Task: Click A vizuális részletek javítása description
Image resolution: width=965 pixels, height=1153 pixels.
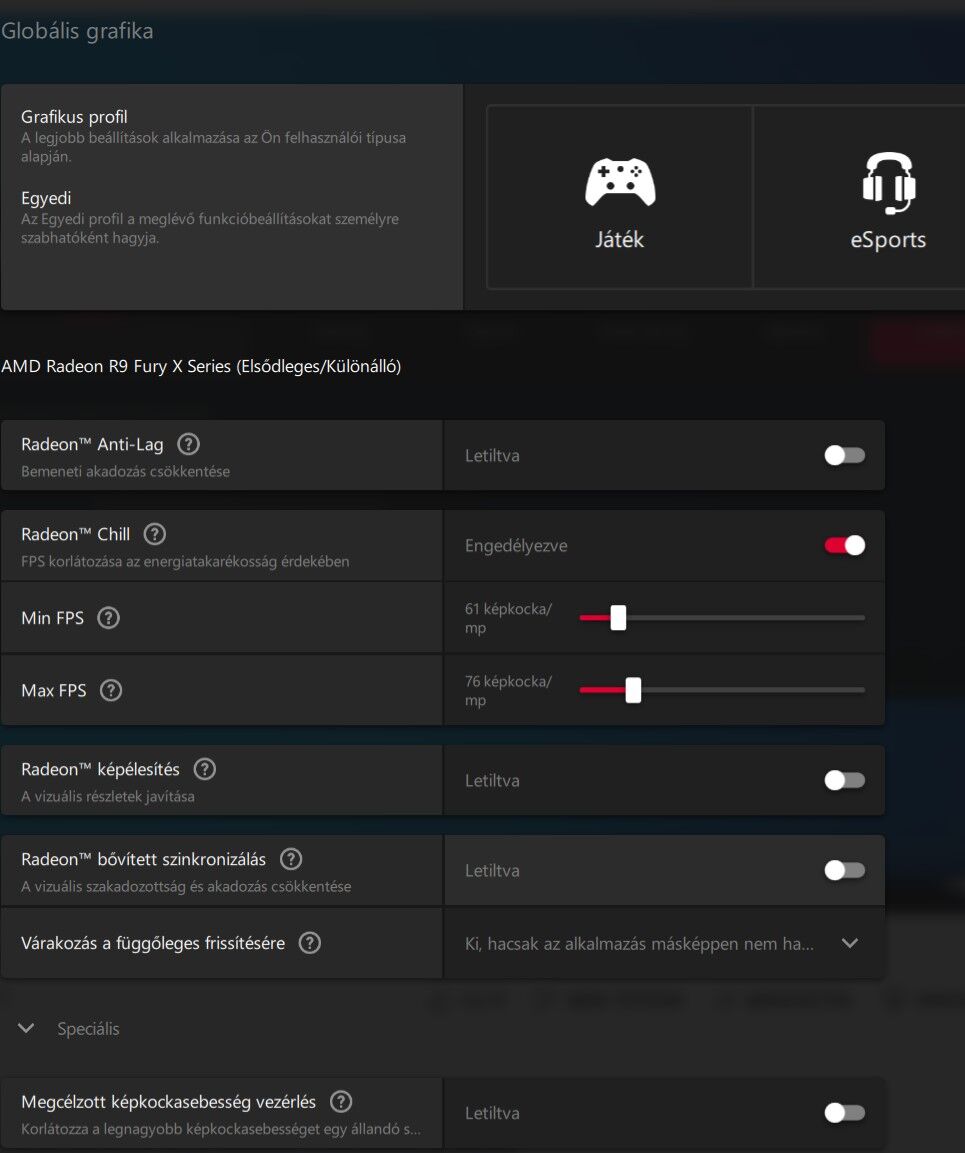Action: tap(108, 796)
